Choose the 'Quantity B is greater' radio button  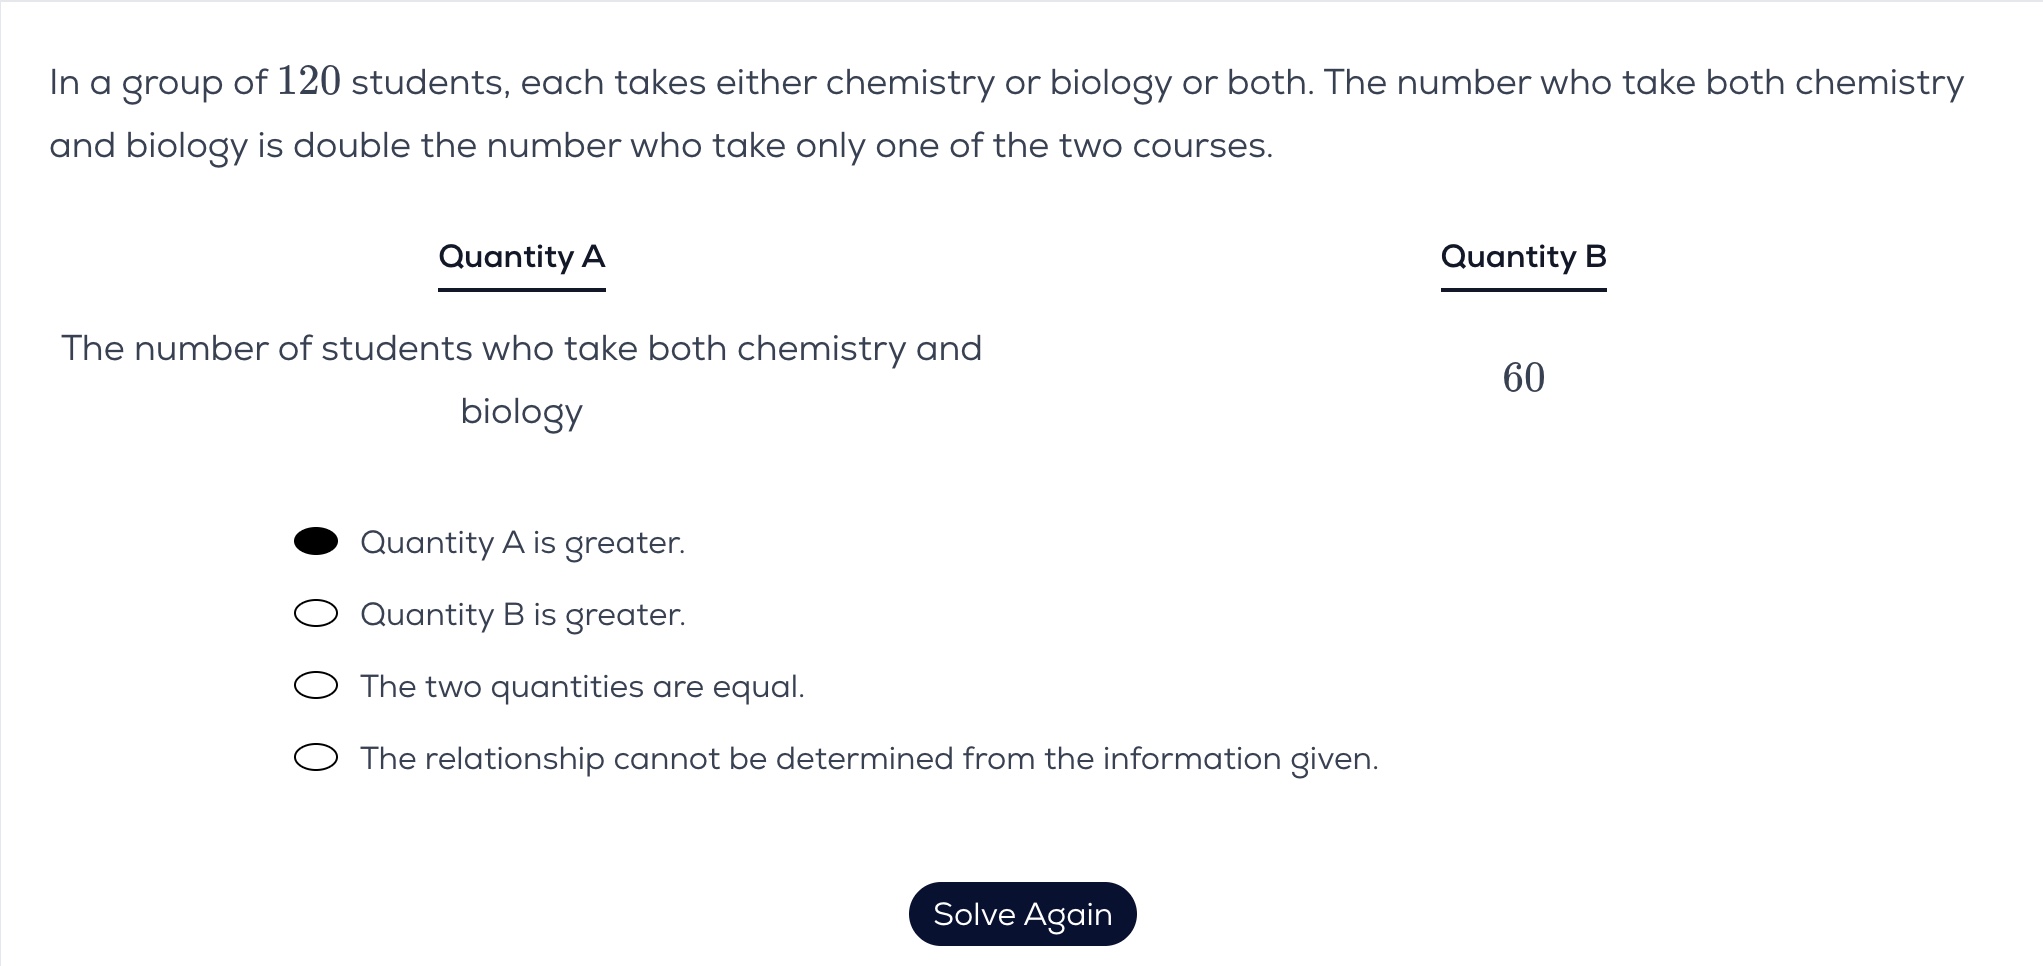(316, 614)
